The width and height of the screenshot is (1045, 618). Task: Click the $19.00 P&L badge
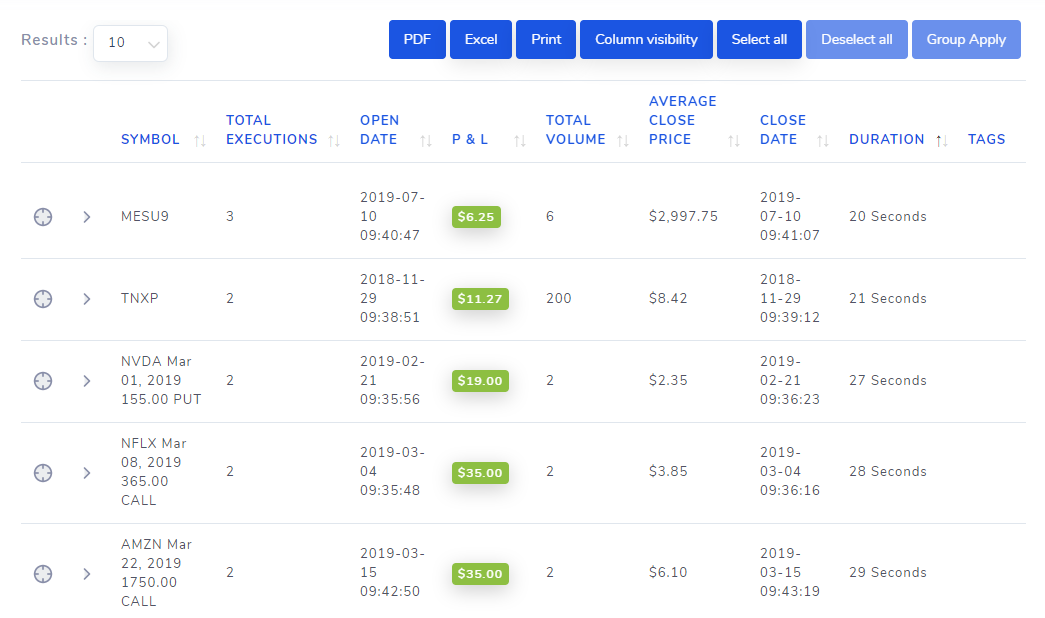pos(480,381)
